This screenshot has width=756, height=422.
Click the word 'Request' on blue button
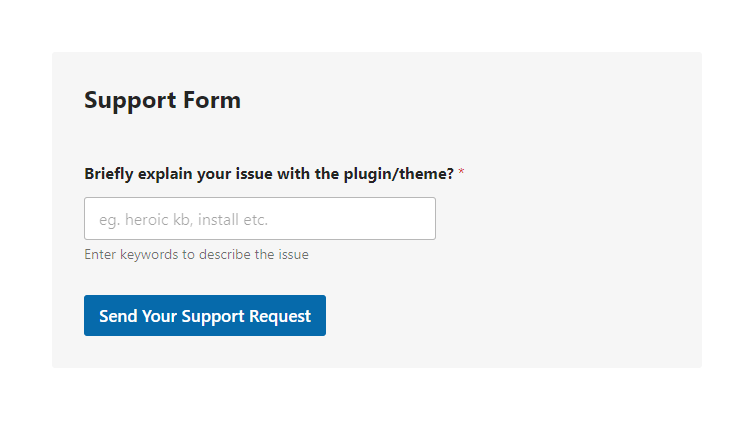click(x=280, y=316)
